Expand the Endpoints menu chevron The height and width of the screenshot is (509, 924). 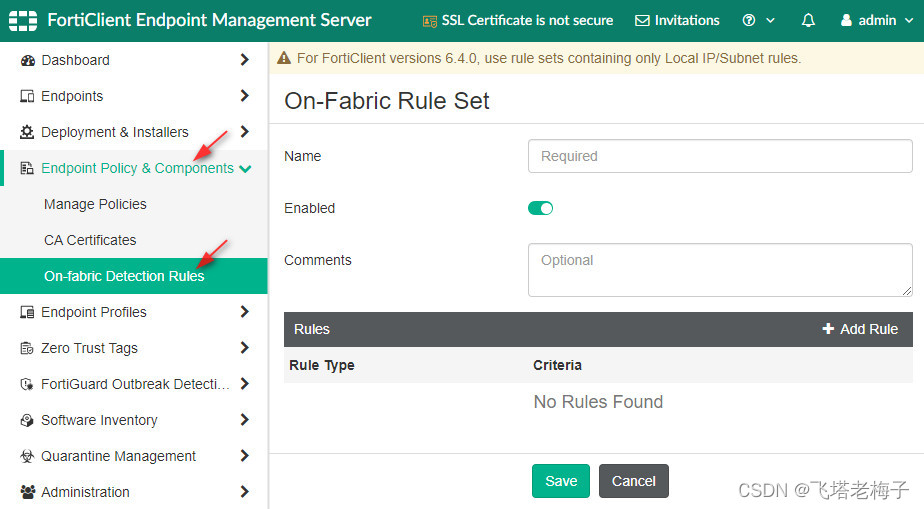point(245,95)
